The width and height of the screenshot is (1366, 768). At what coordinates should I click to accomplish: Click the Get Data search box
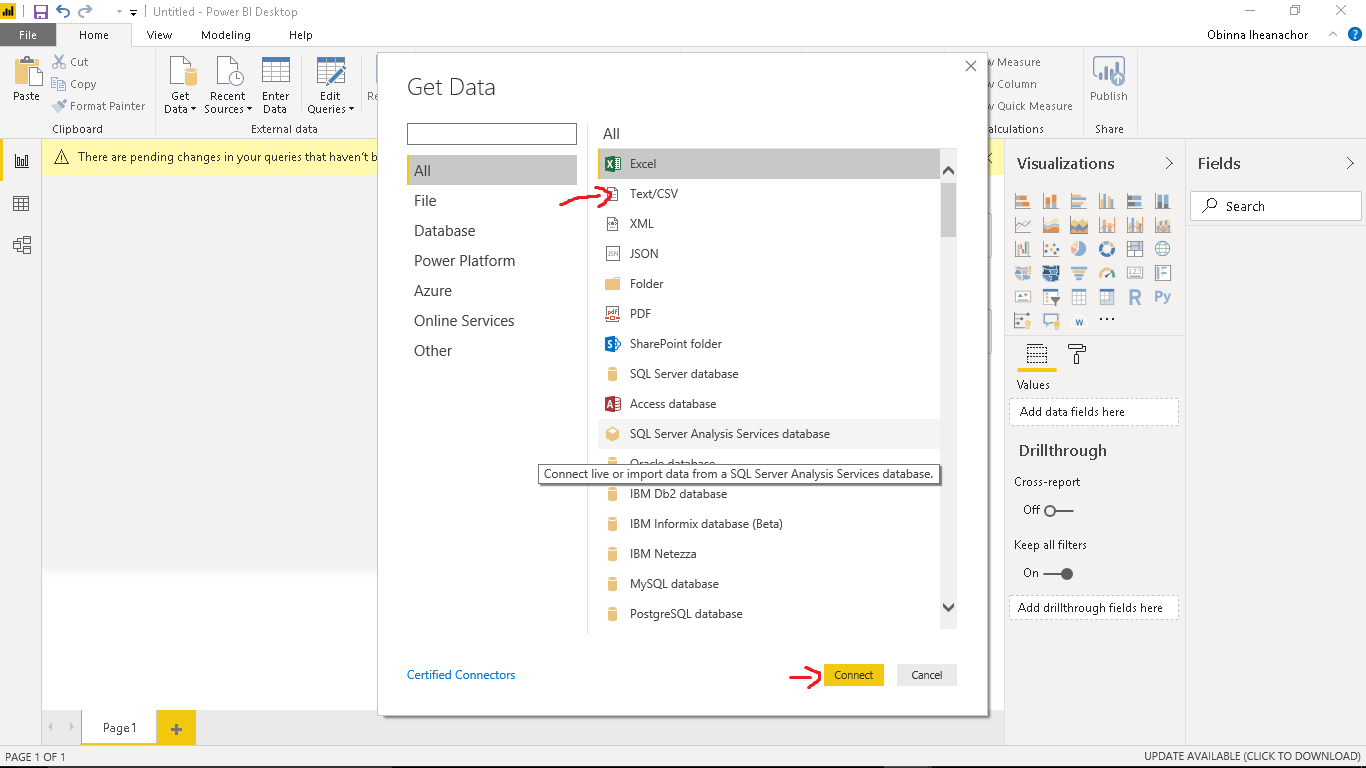click(x=492, y=134)
